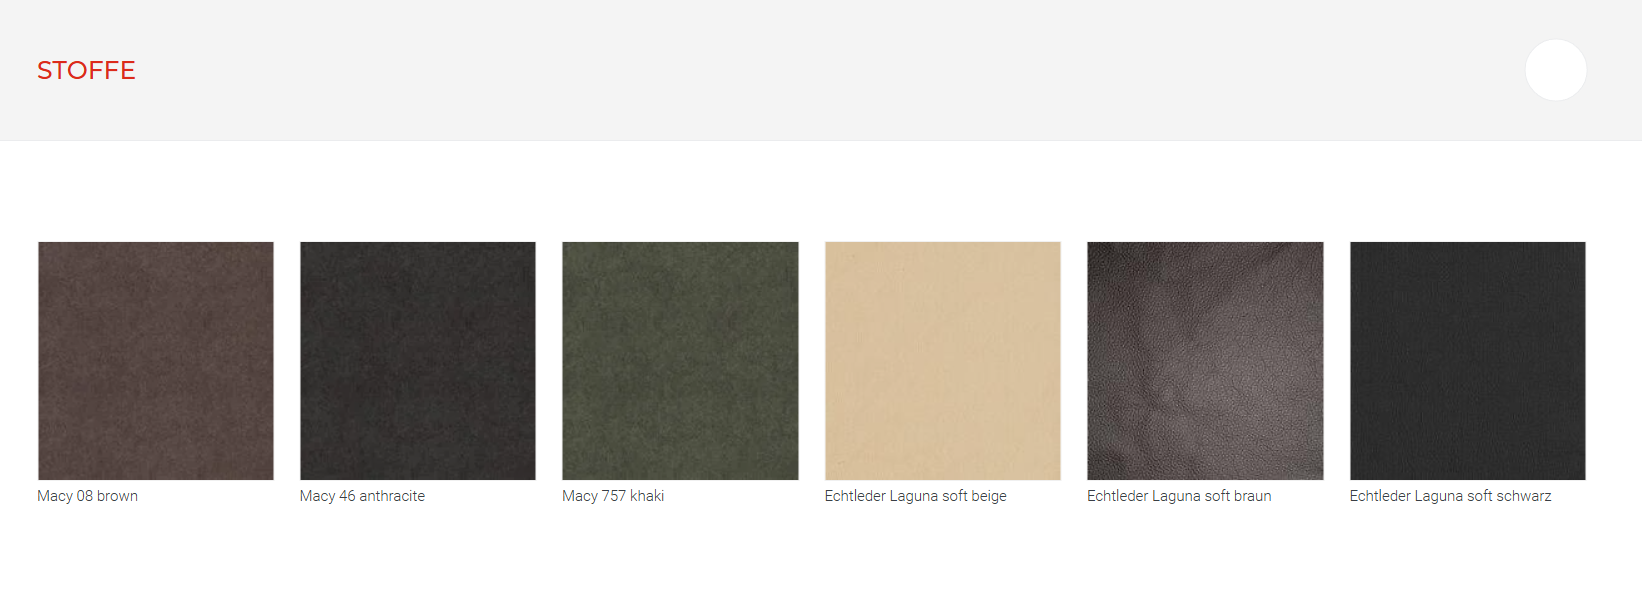Click the white circular button in header

coord(1555,70)
